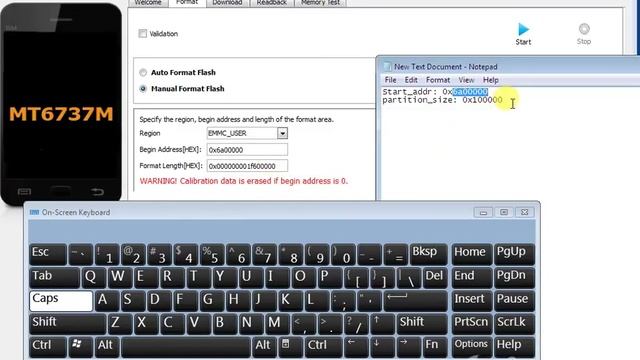Tap the Del key
This screenshot has height=360, width=640.
click(x=435, y=278)
